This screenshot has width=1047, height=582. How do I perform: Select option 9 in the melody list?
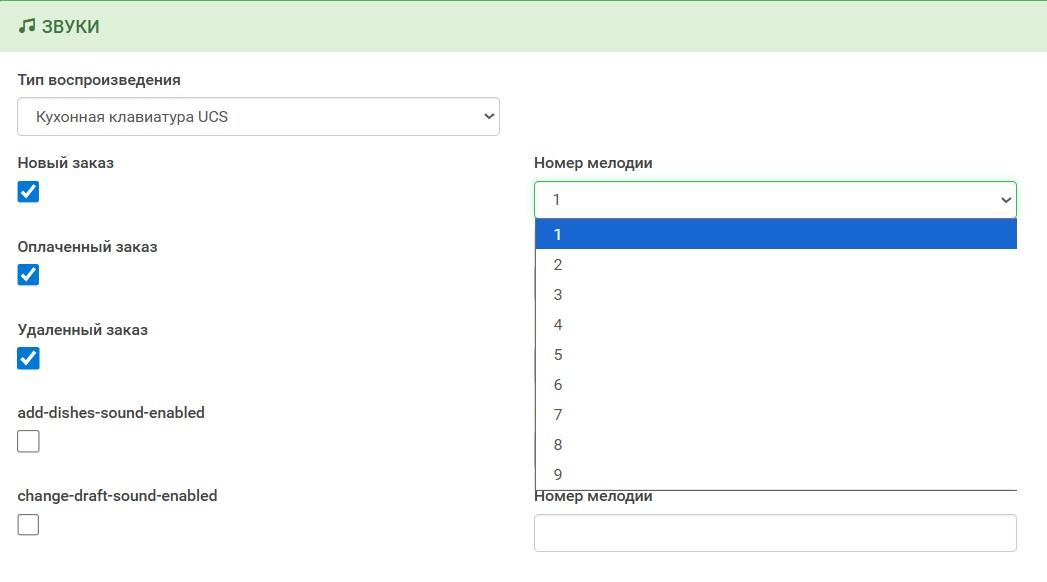click(775, 475)
